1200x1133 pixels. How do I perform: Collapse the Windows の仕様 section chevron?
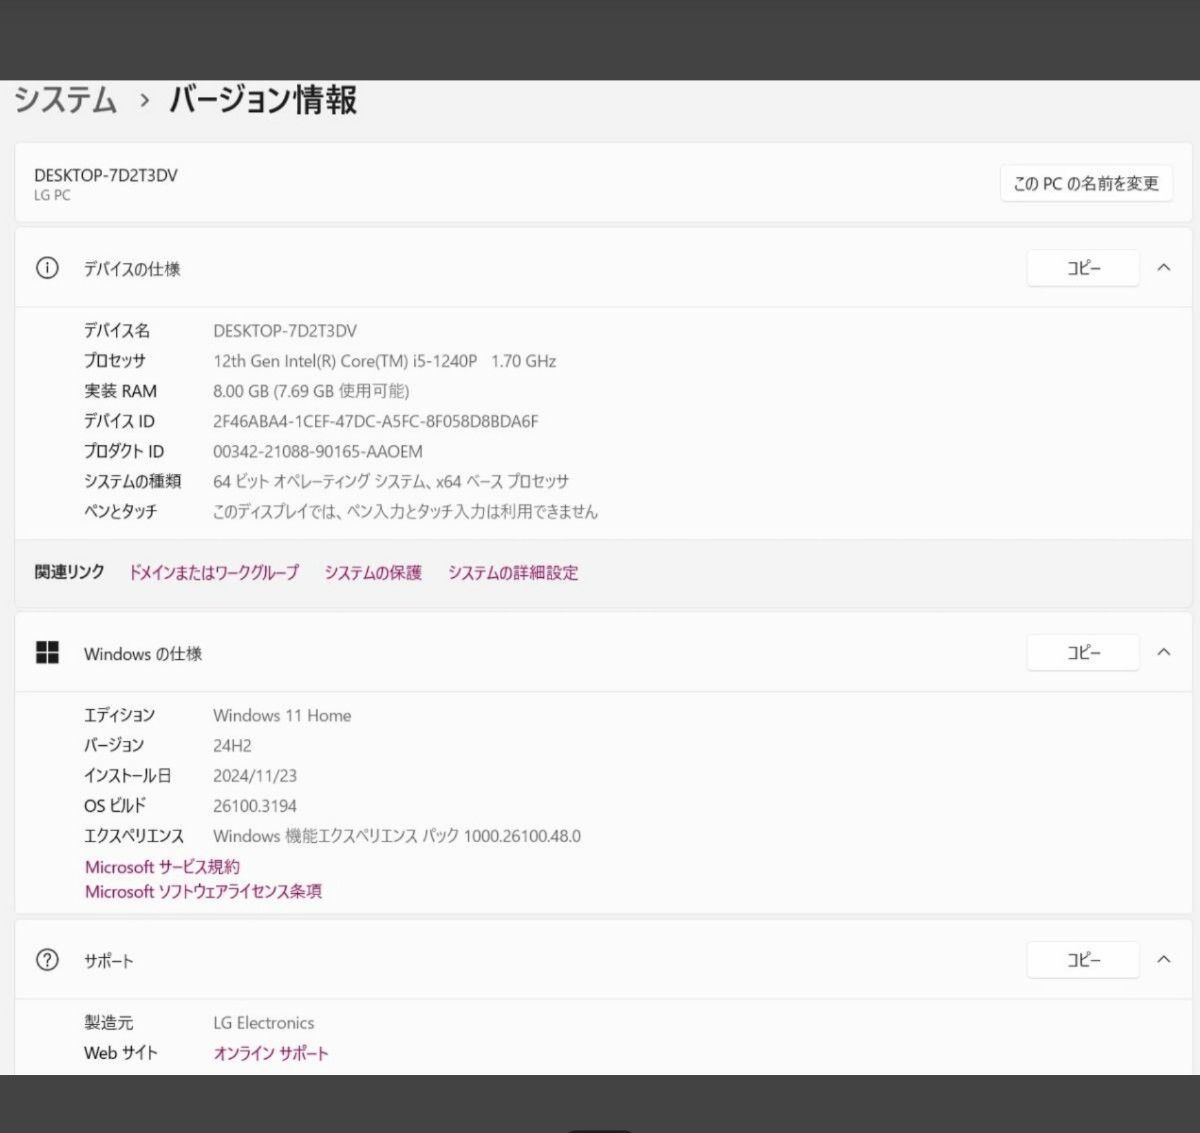(1164, 652)
